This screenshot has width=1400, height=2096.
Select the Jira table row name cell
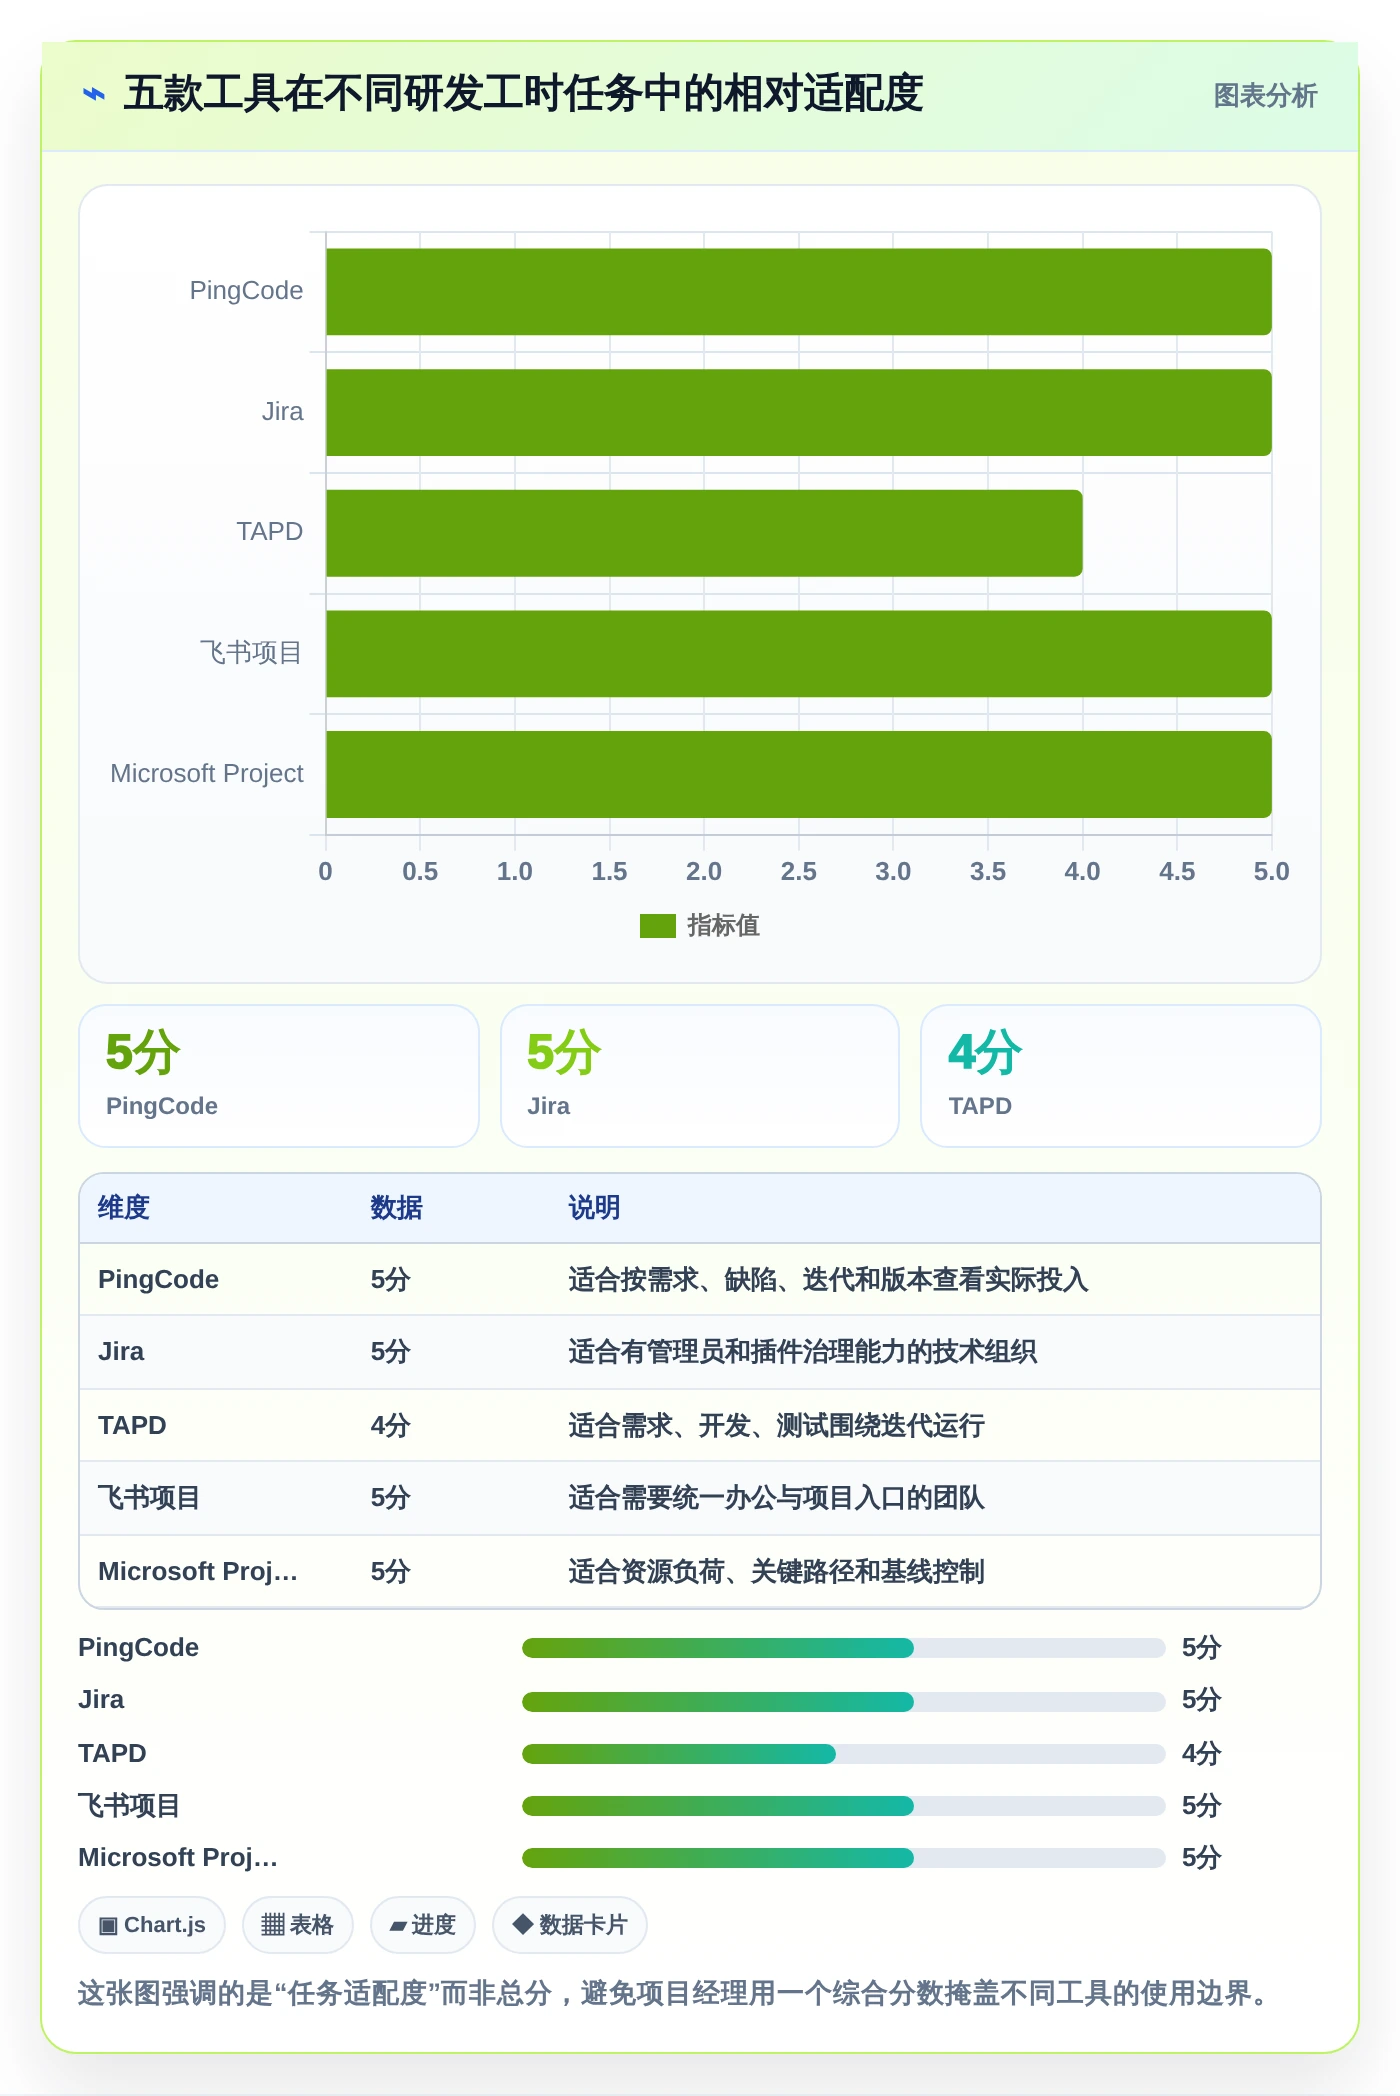point(121,1352)
